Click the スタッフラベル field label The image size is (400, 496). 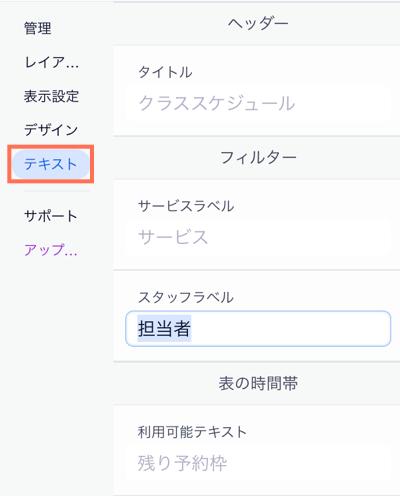186,297
